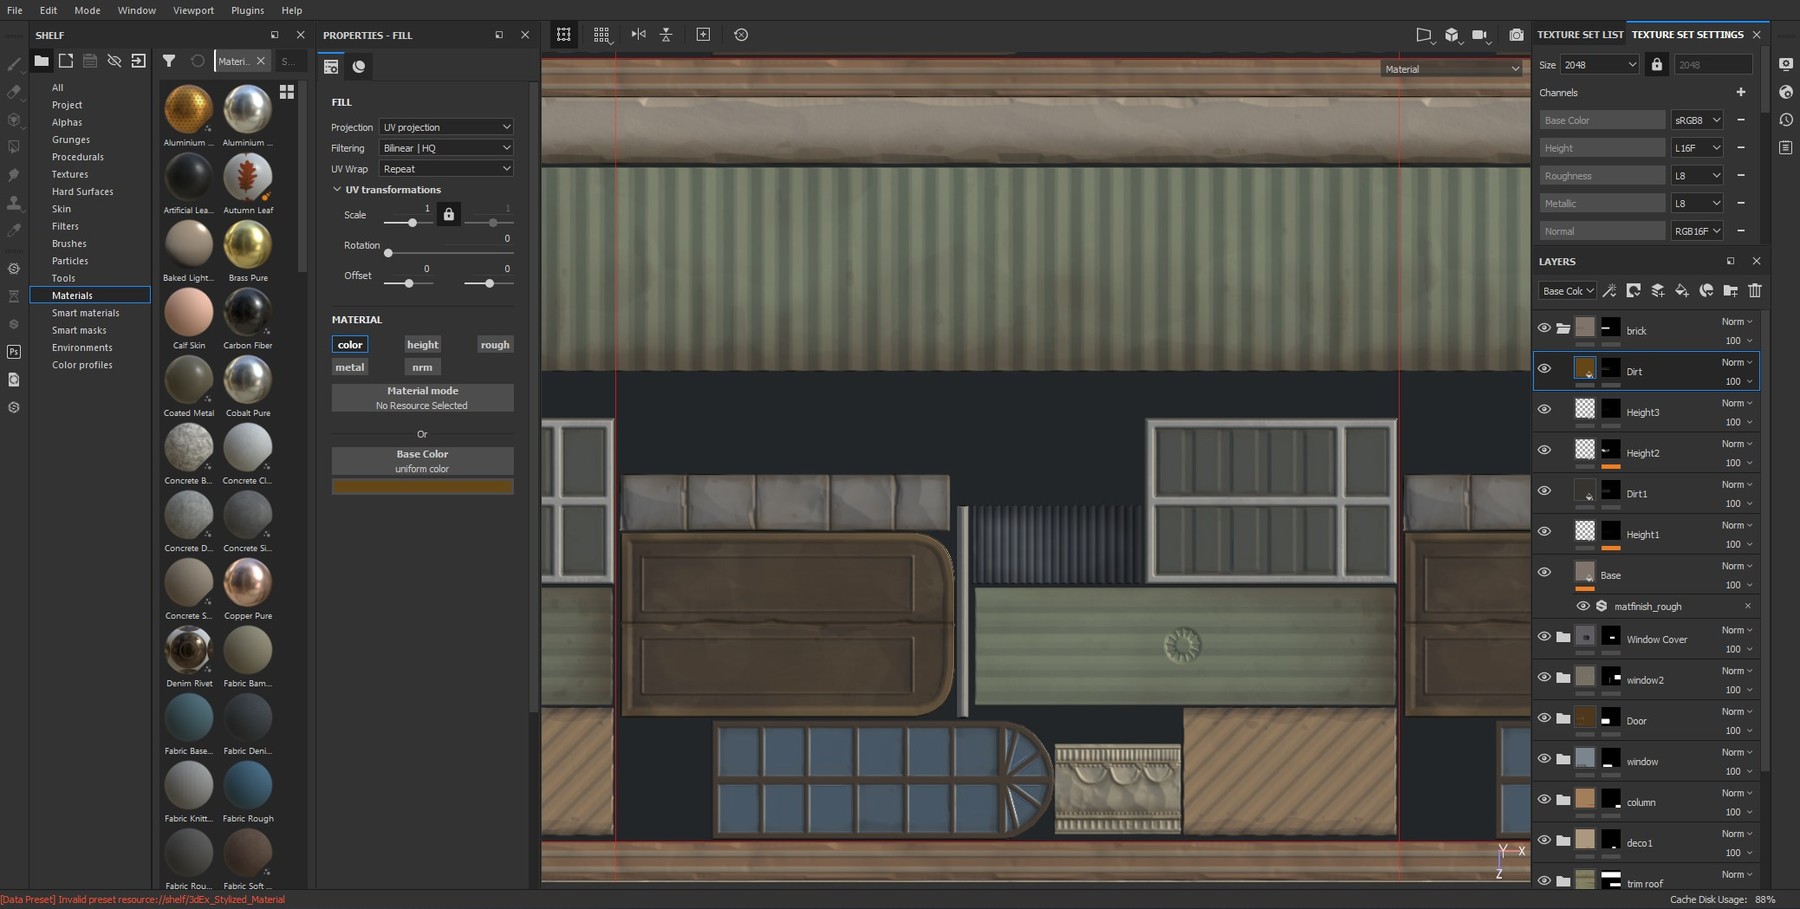The height and width of the screenshot is (909, 1800).
Task: Select the Material Picker eyedropper tool
Action: pos(14,231)
